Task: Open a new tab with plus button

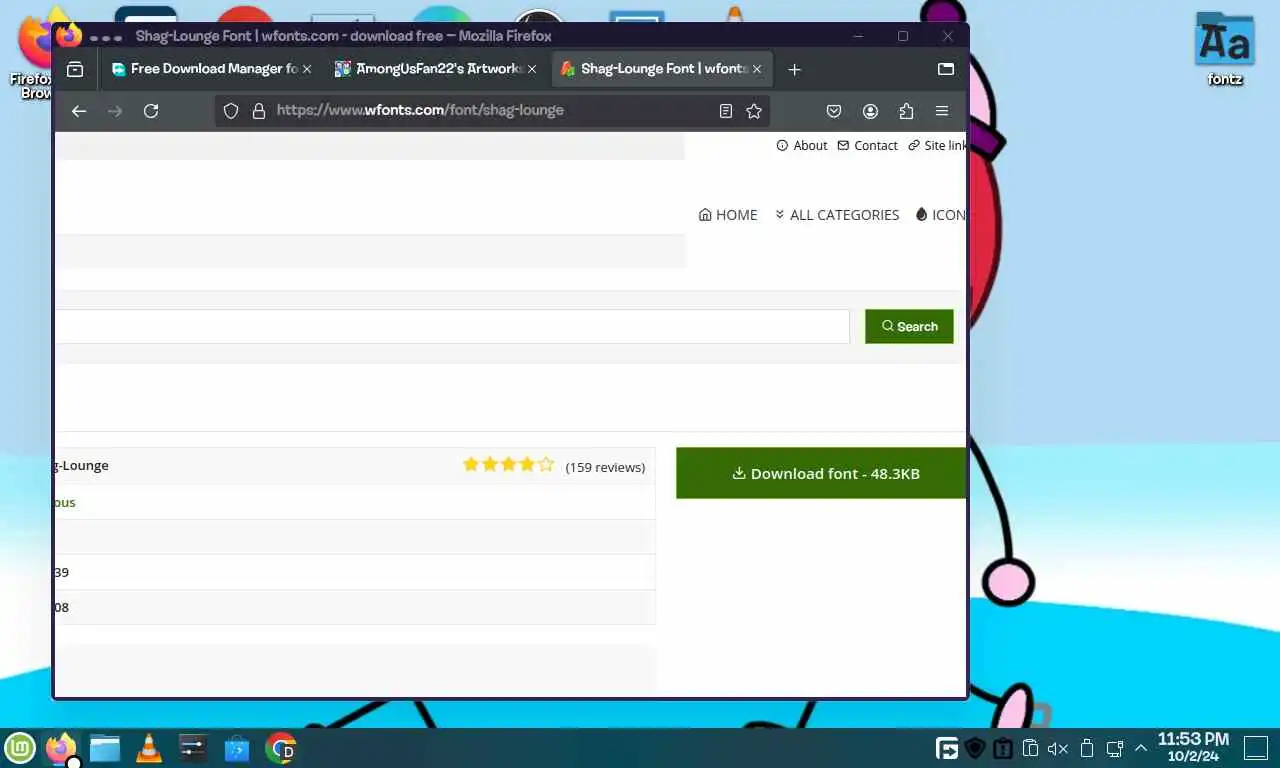Action: point(794,69)
